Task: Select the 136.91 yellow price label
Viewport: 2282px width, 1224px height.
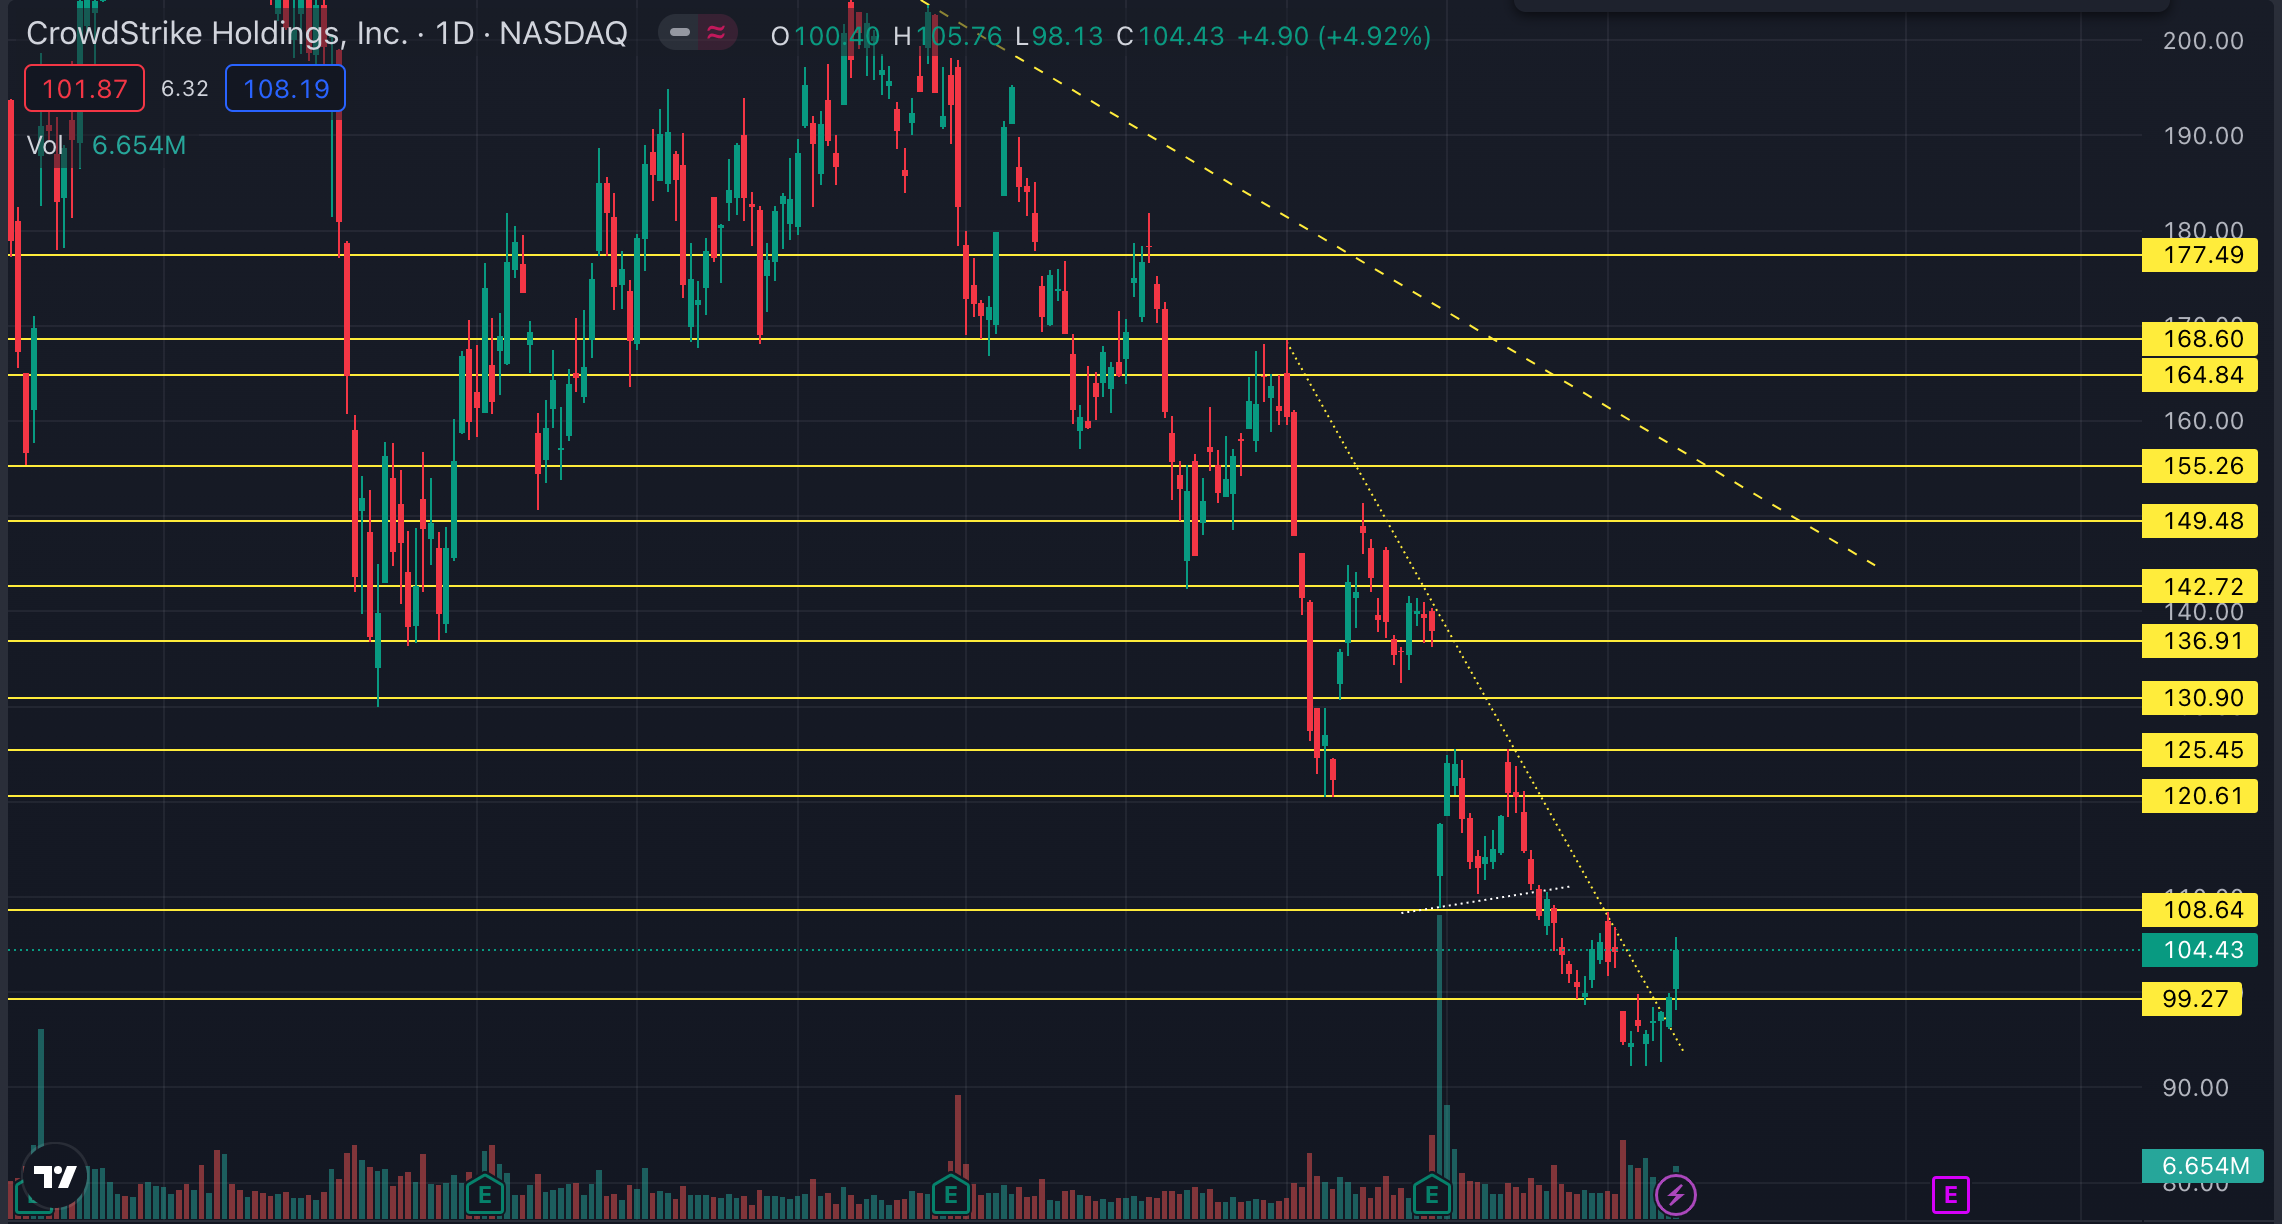Action: pyautogui.click(x=2200, y=641)
